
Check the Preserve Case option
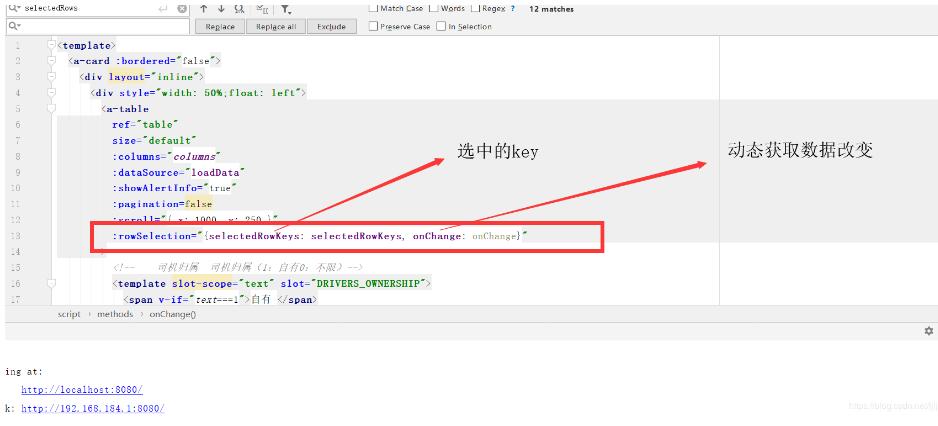click(x=374, y=27)
